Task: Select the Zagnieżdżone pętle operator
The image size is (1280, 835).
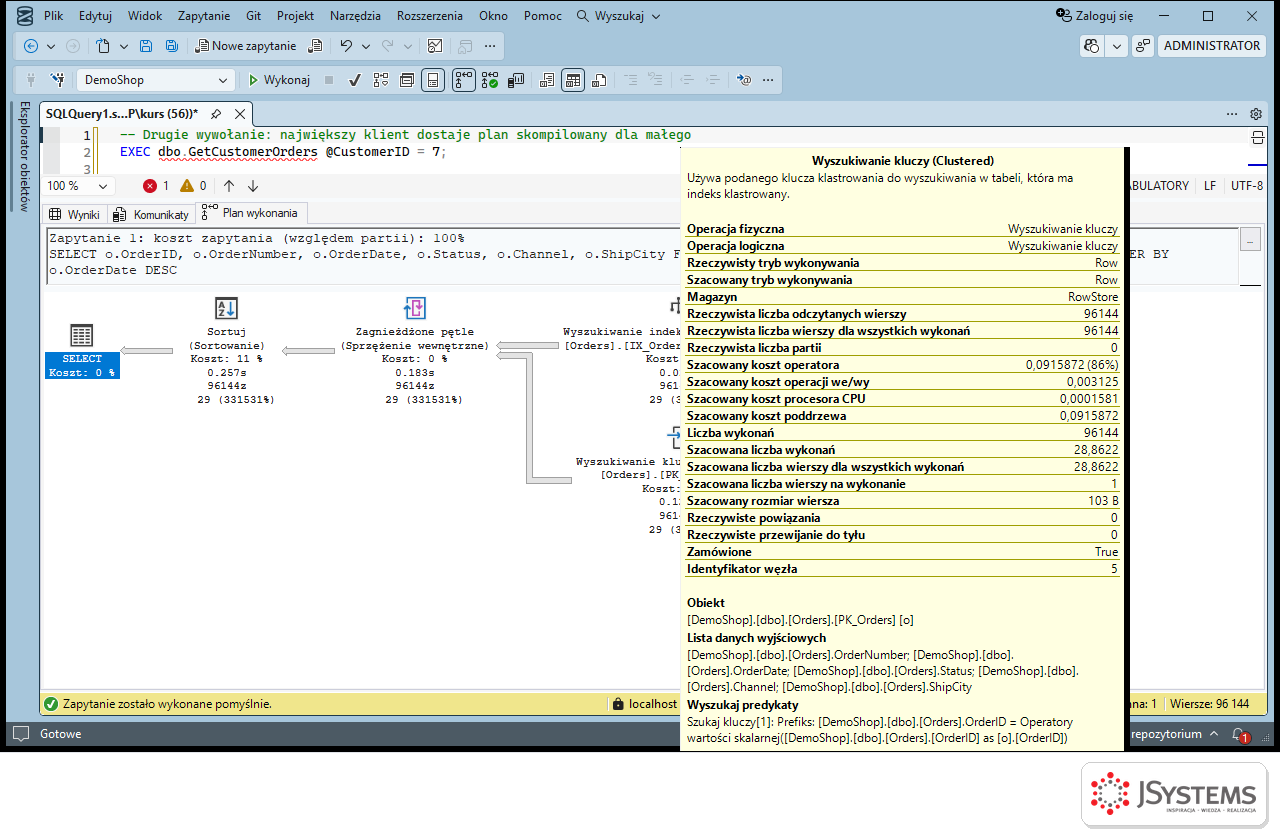Action: 415,350
